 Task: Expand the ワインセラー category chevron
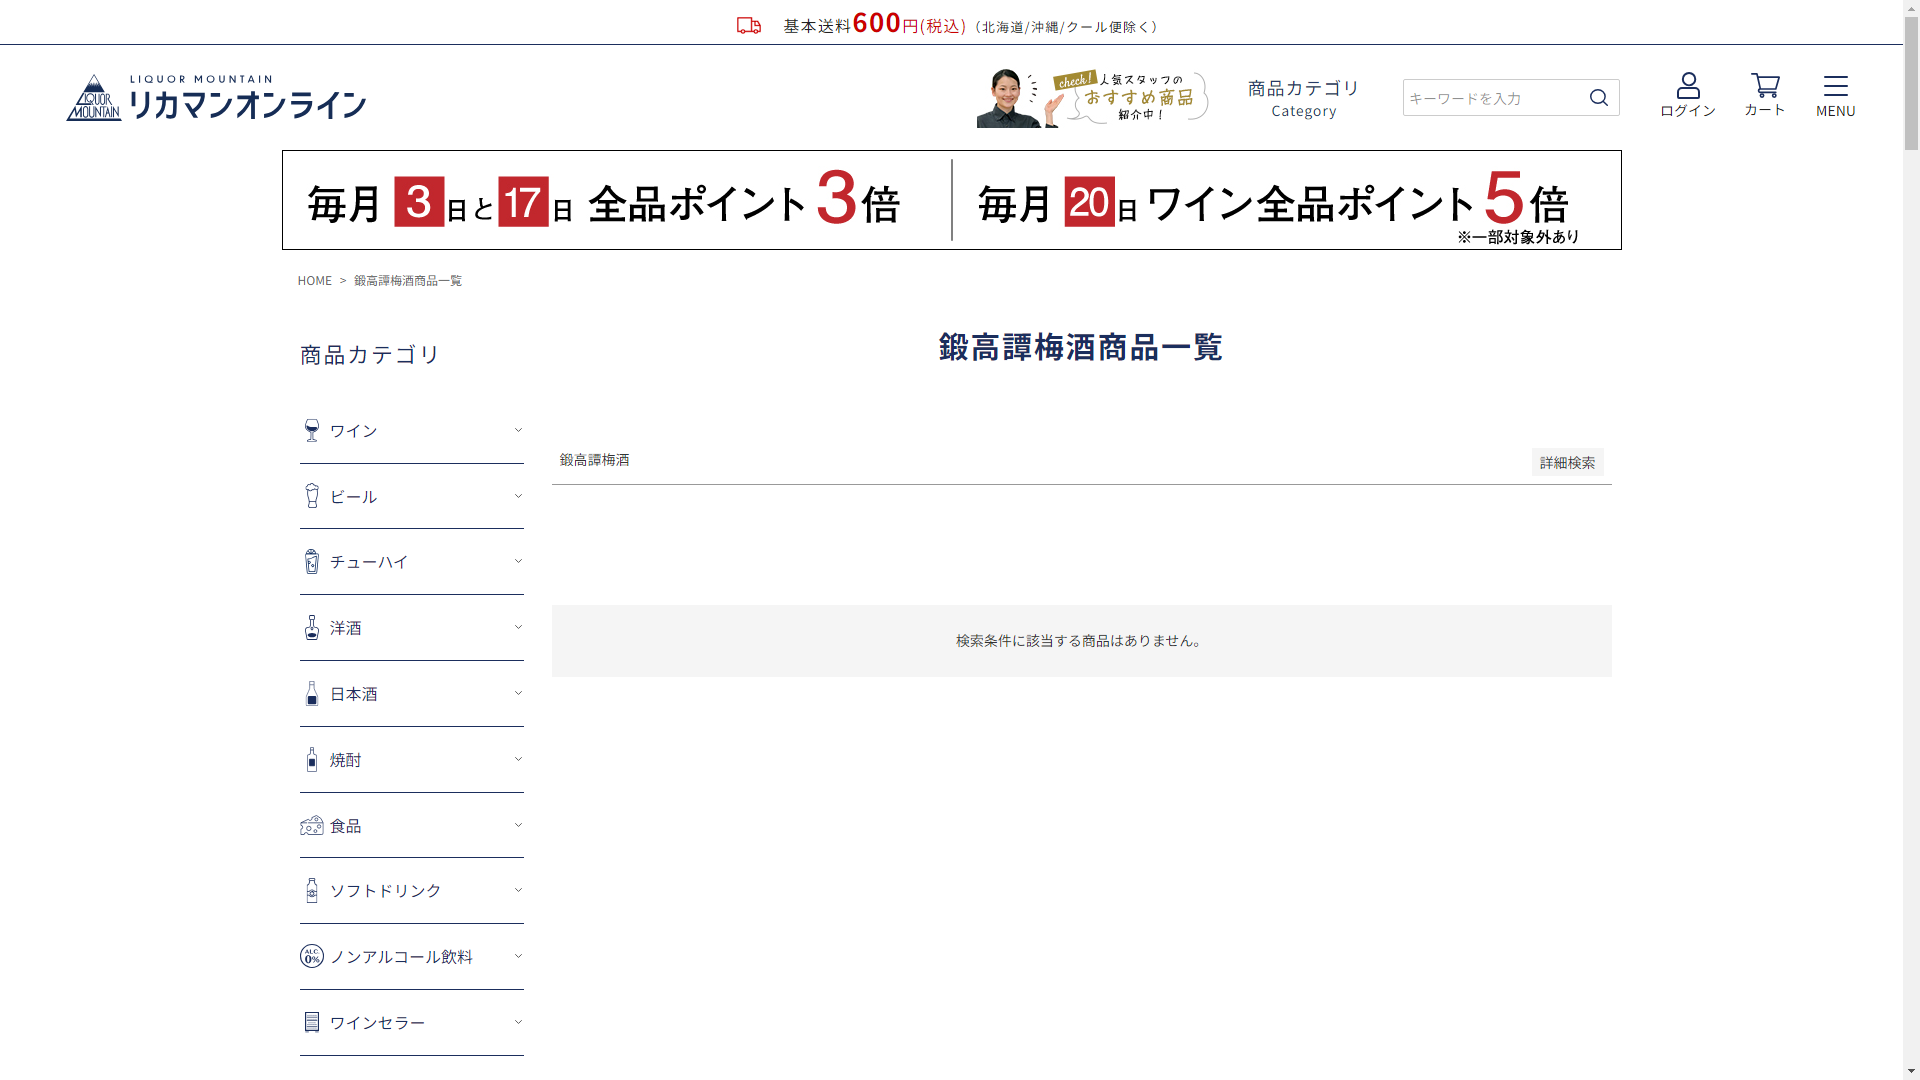518,1022
